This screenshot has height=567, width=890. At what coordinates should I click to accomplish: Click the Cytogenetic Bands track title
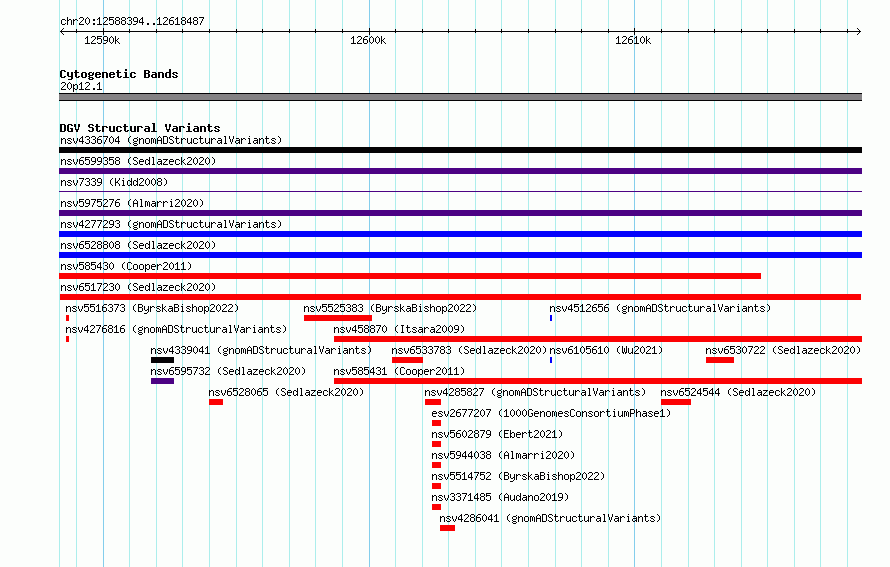click(119, 74)
